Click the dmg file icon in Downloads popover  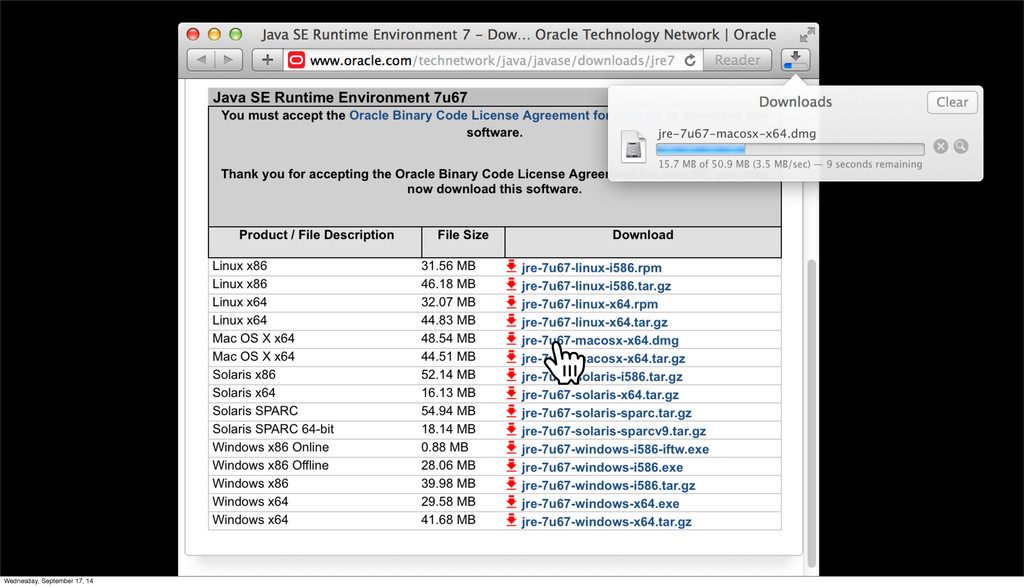[633, 146]
